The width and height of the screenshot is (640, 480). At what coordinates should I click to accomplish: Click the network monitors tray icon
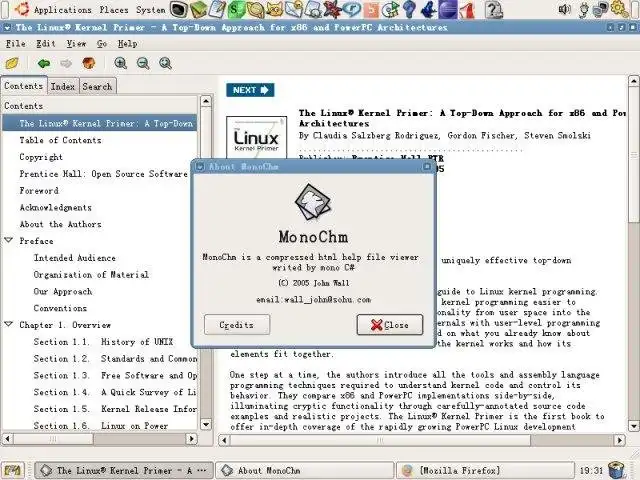pyautogui.click(x=600, y=9)
